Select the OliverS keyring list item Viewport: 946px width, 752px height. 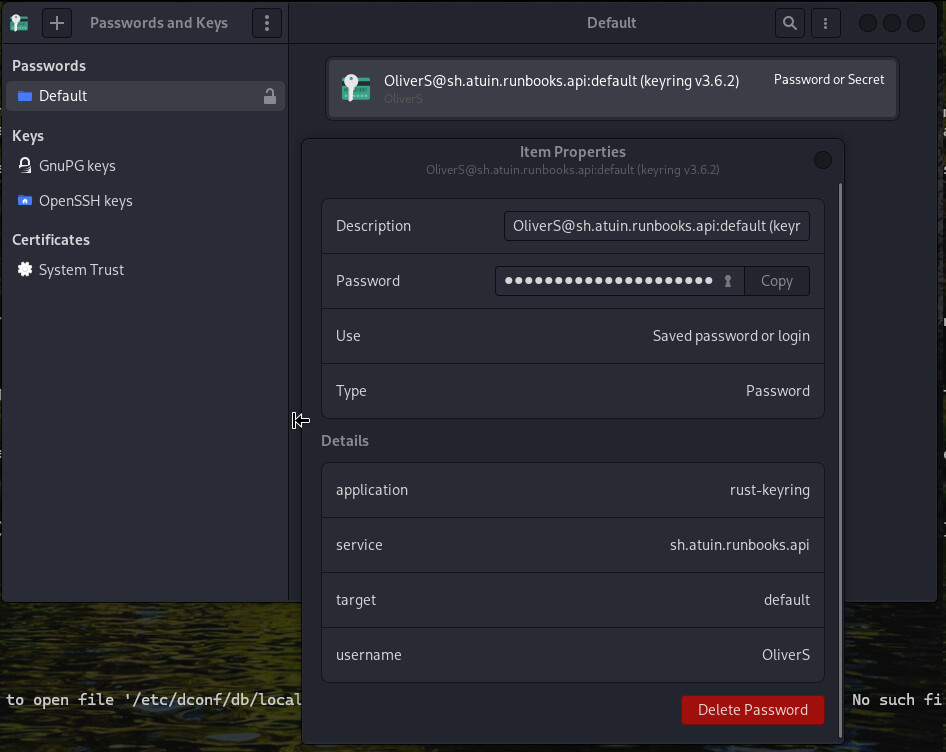click(612, 88)
